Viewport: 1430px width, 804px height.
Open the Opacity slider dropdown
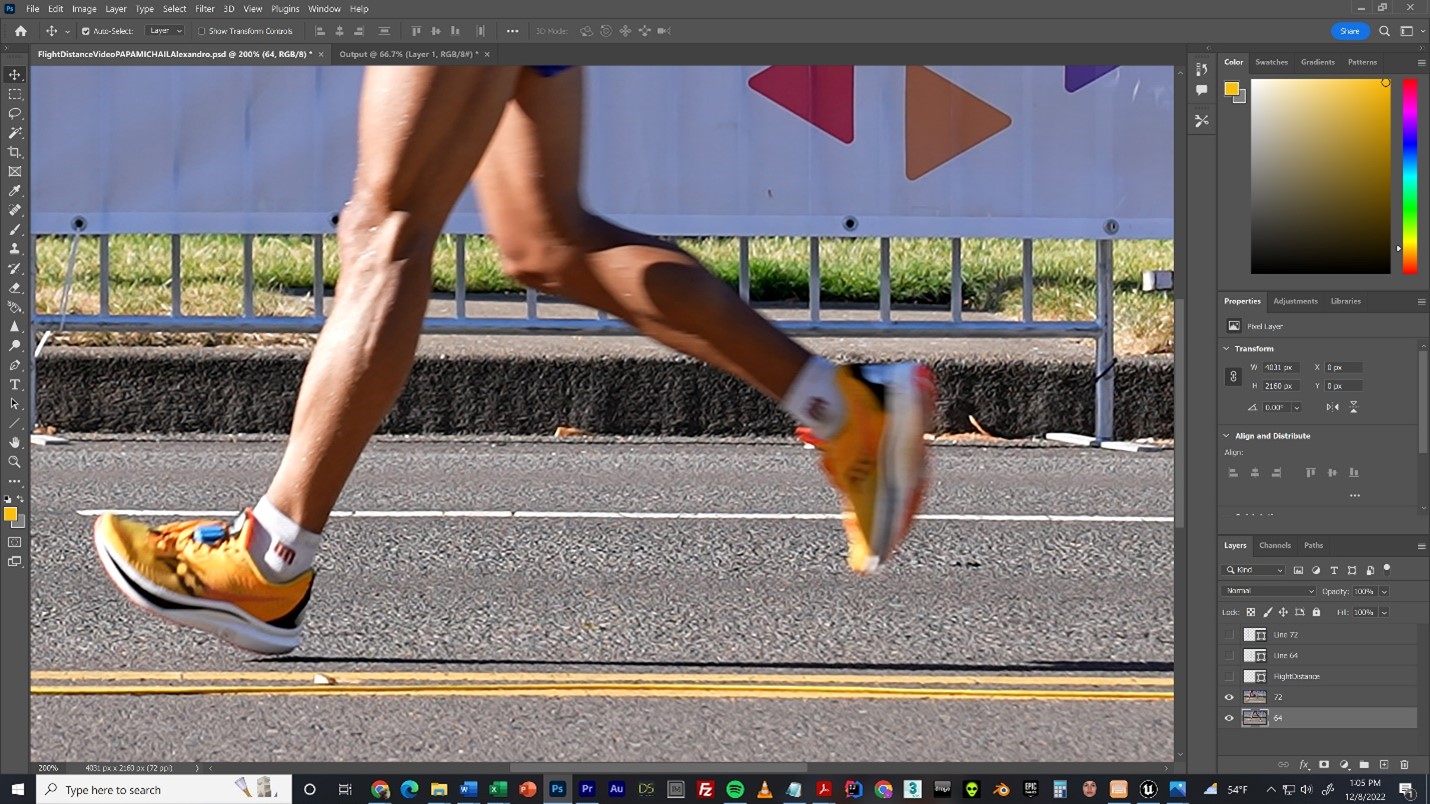pyautogui.click(x=1385, y=591)
